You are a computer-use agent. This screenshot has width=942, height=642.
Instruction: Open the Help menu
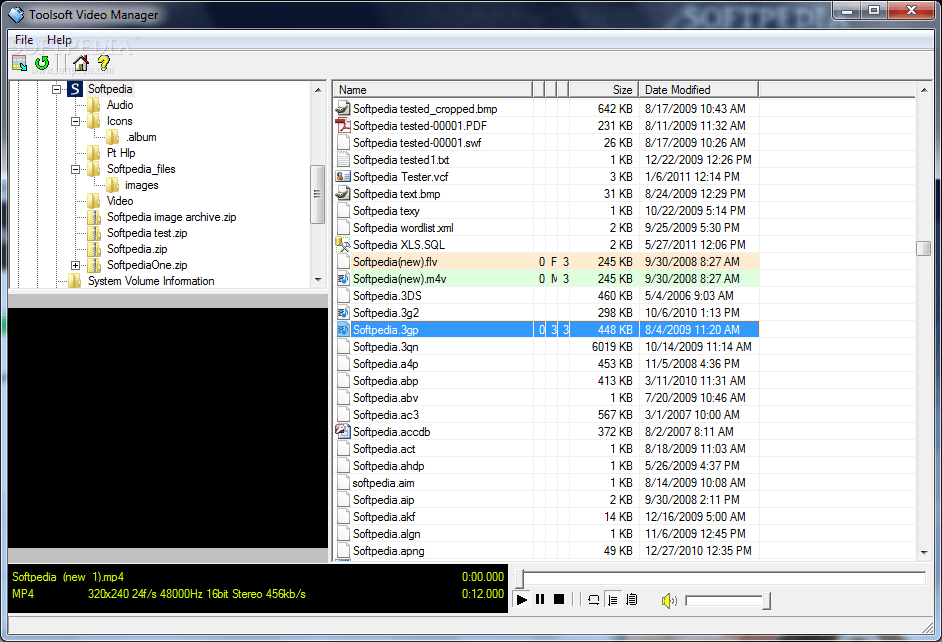point(59,39)
